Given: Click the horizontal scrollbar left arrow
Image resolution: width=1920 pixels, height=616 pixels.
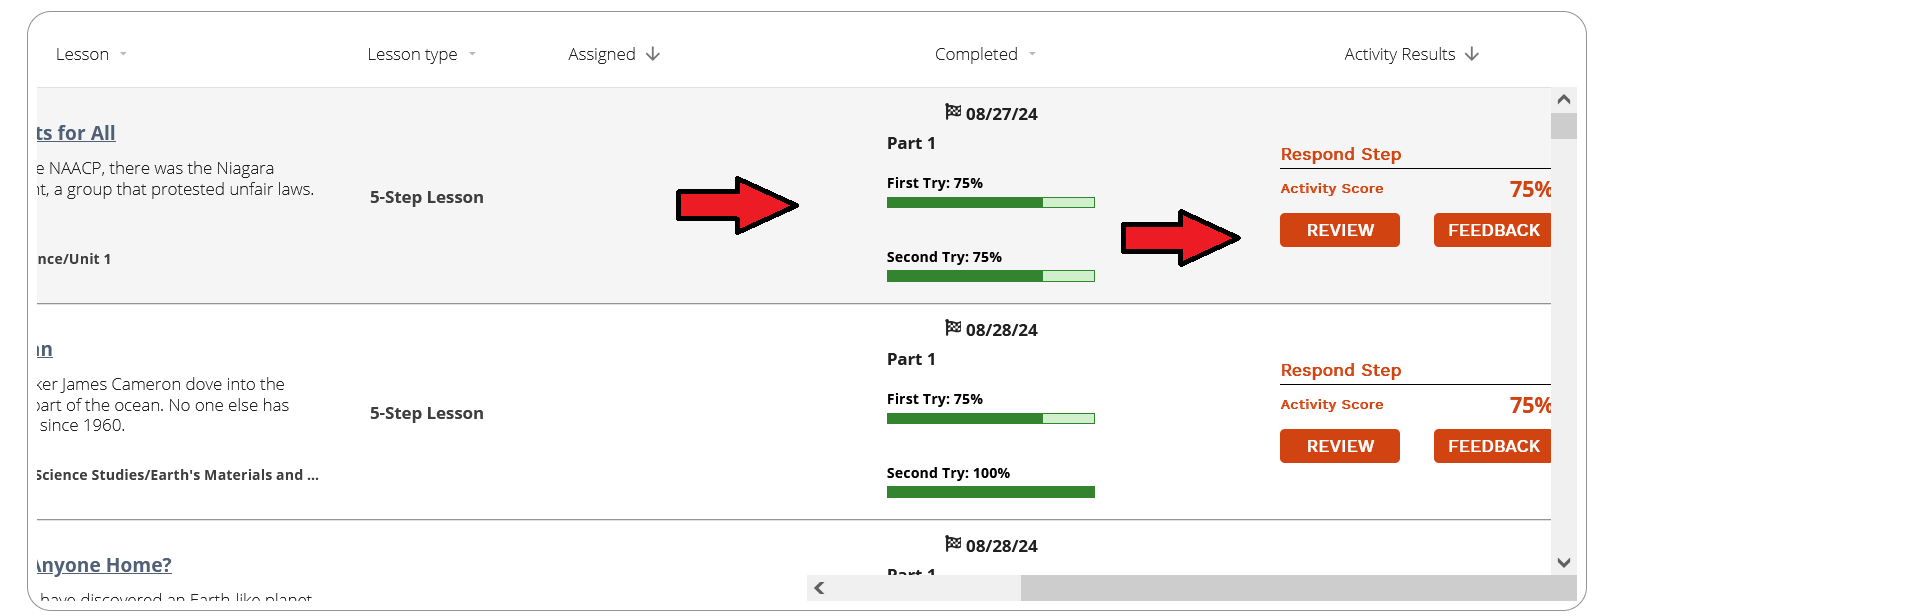Looking at the screenshot, I should [x=819, y=588].
